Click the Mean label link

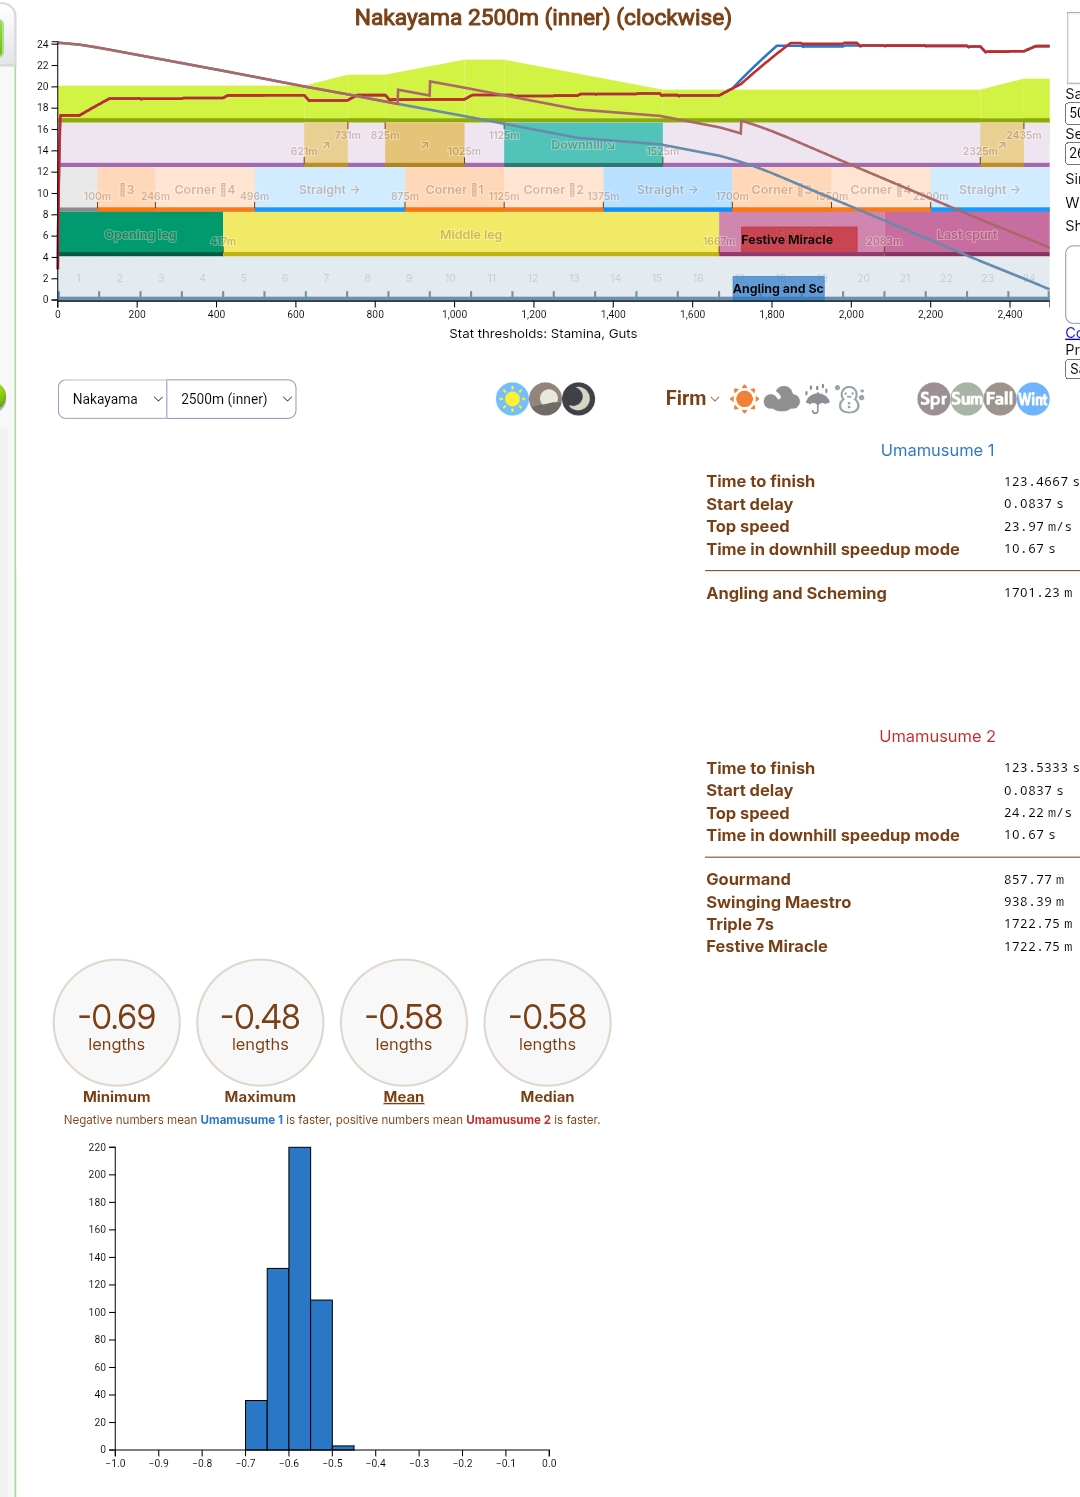[404, 1097]
